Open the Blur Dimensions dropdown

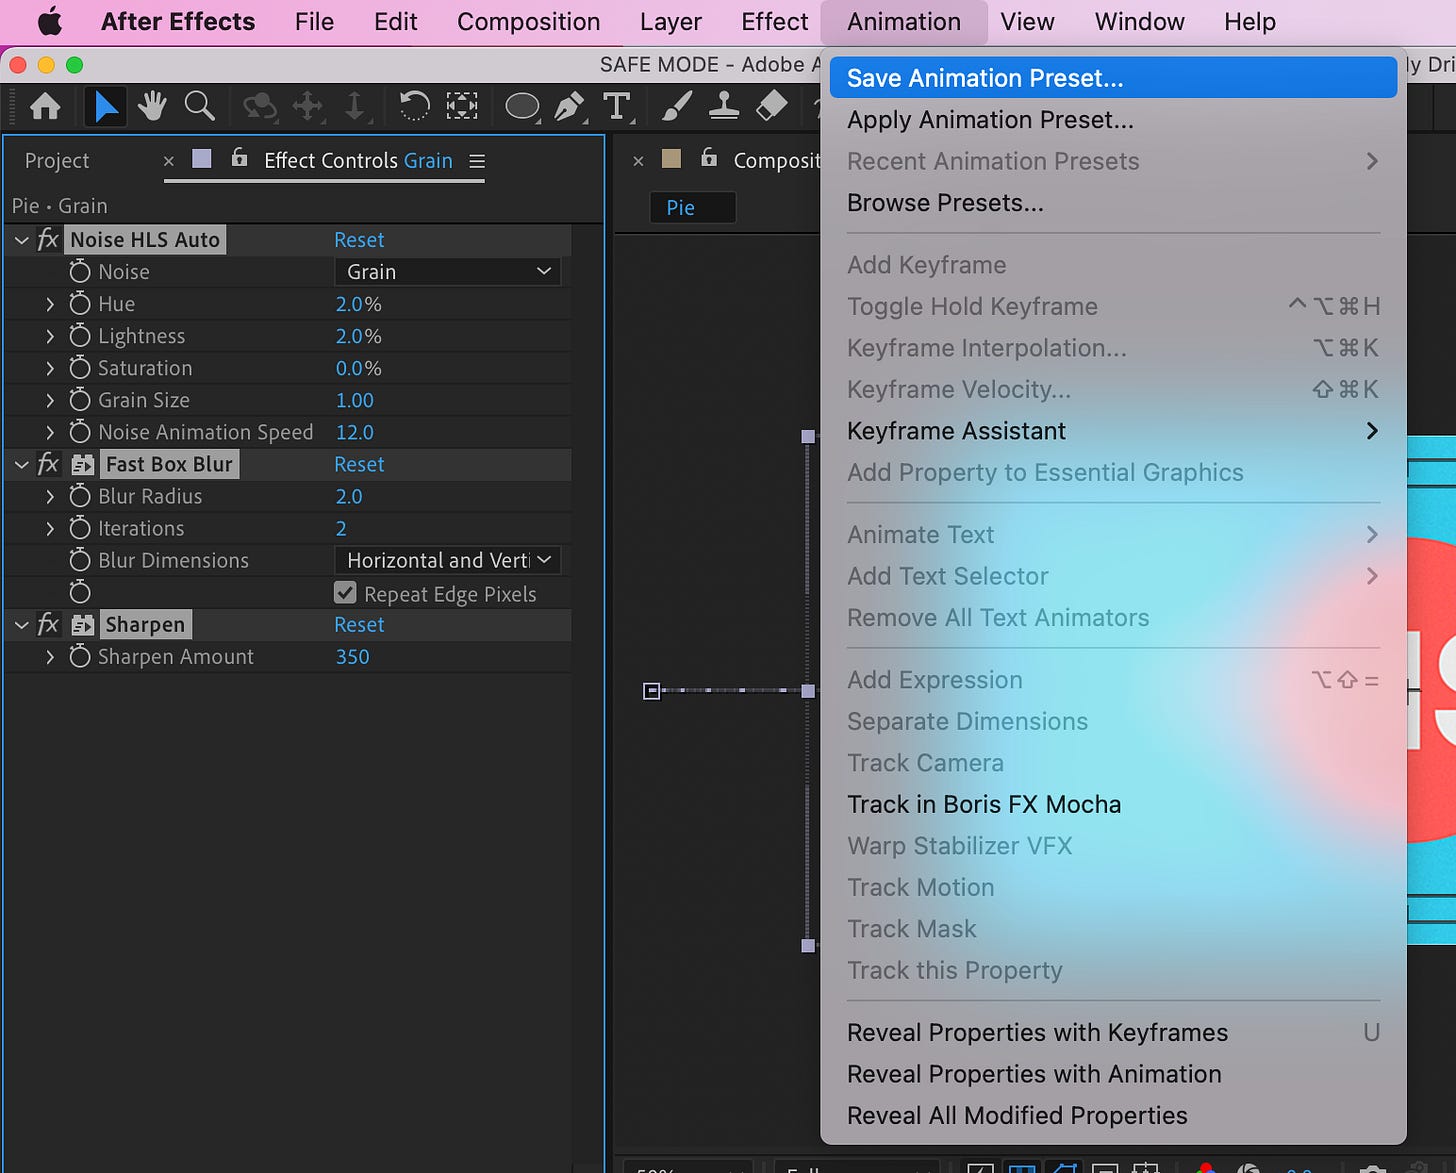[x=447, y=560]
